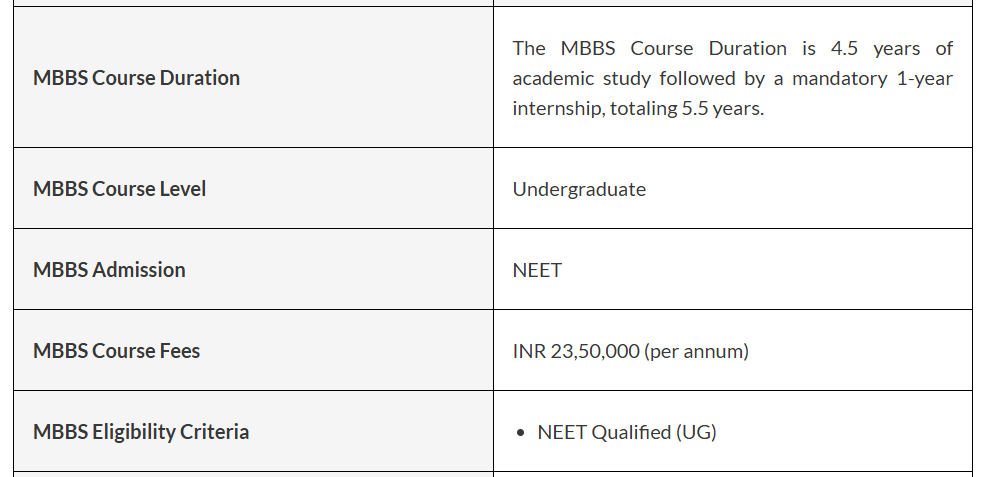
Task: Click the MBBS Course Duration row label
Action: tap(136, 78)
